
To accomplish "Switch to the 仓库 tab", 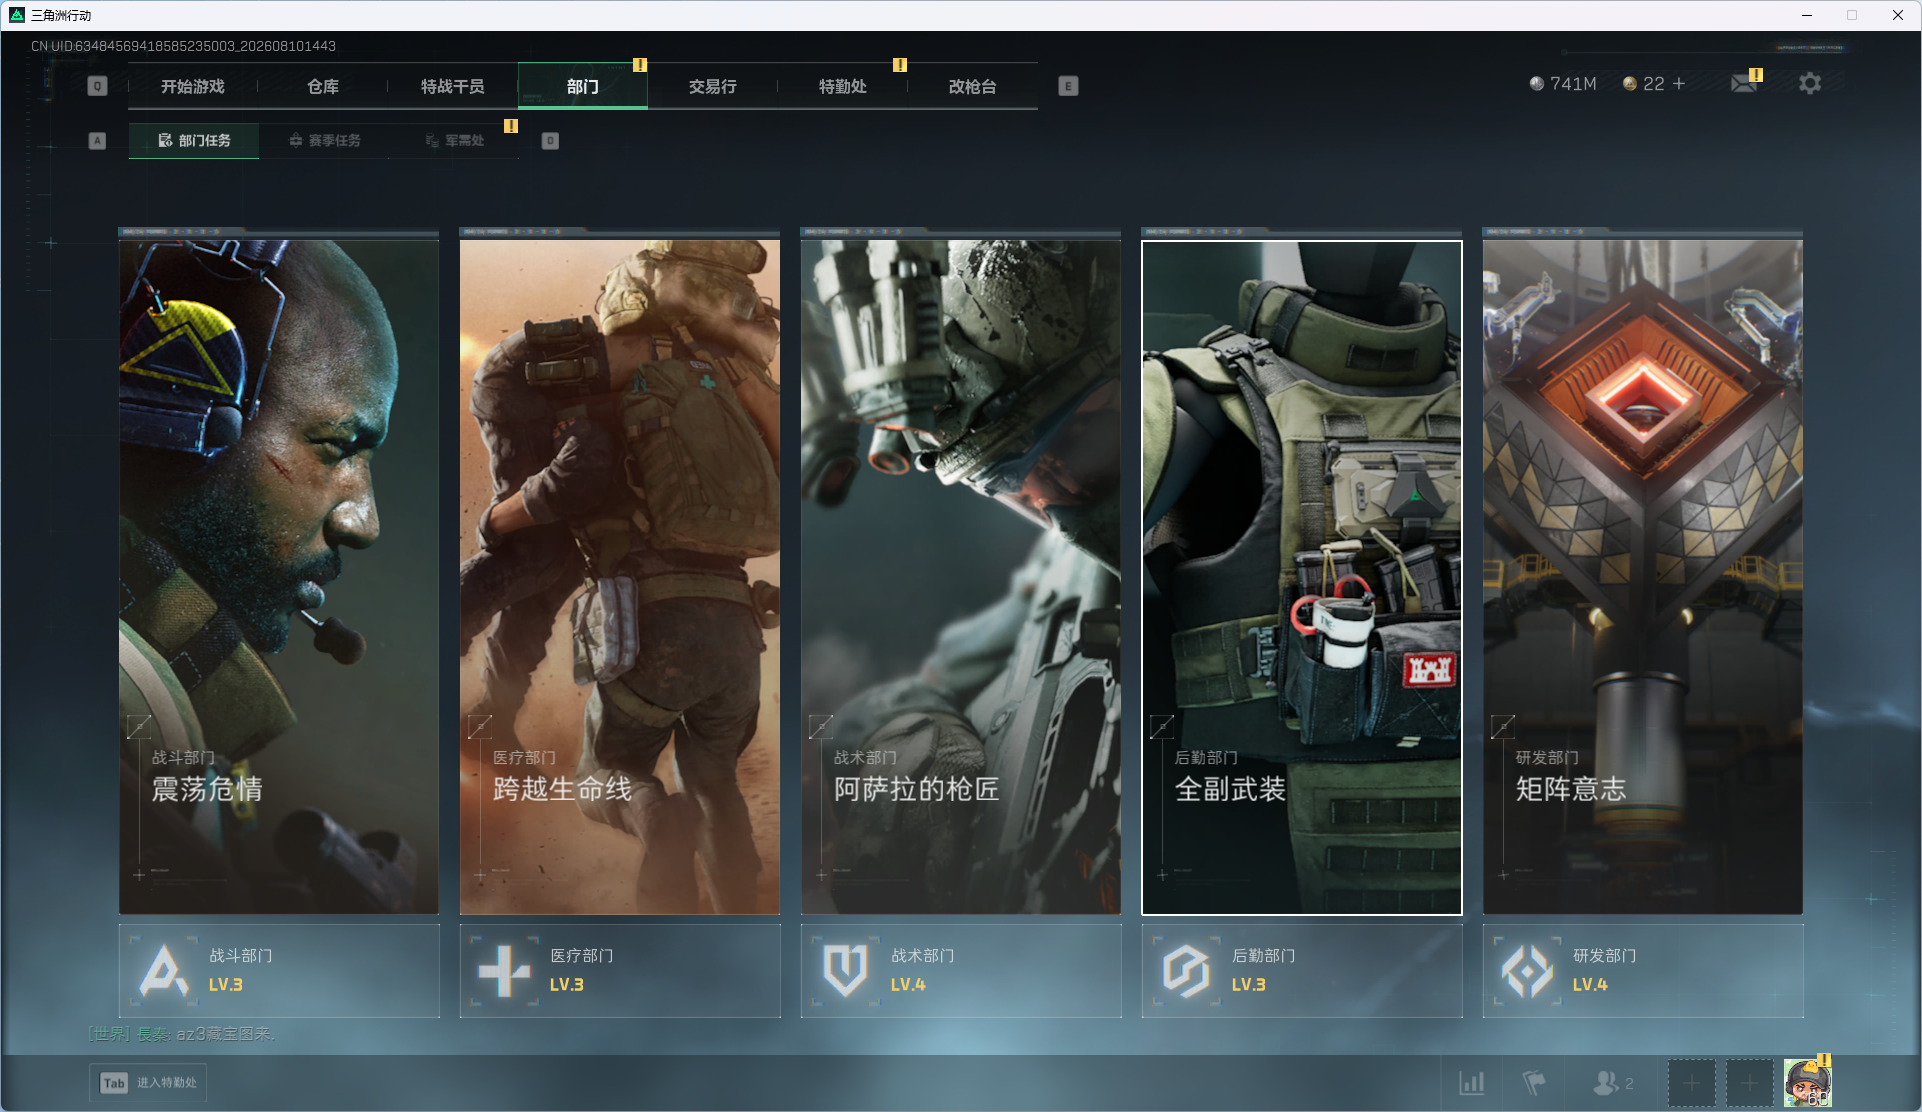I will (x=323, y=86).
